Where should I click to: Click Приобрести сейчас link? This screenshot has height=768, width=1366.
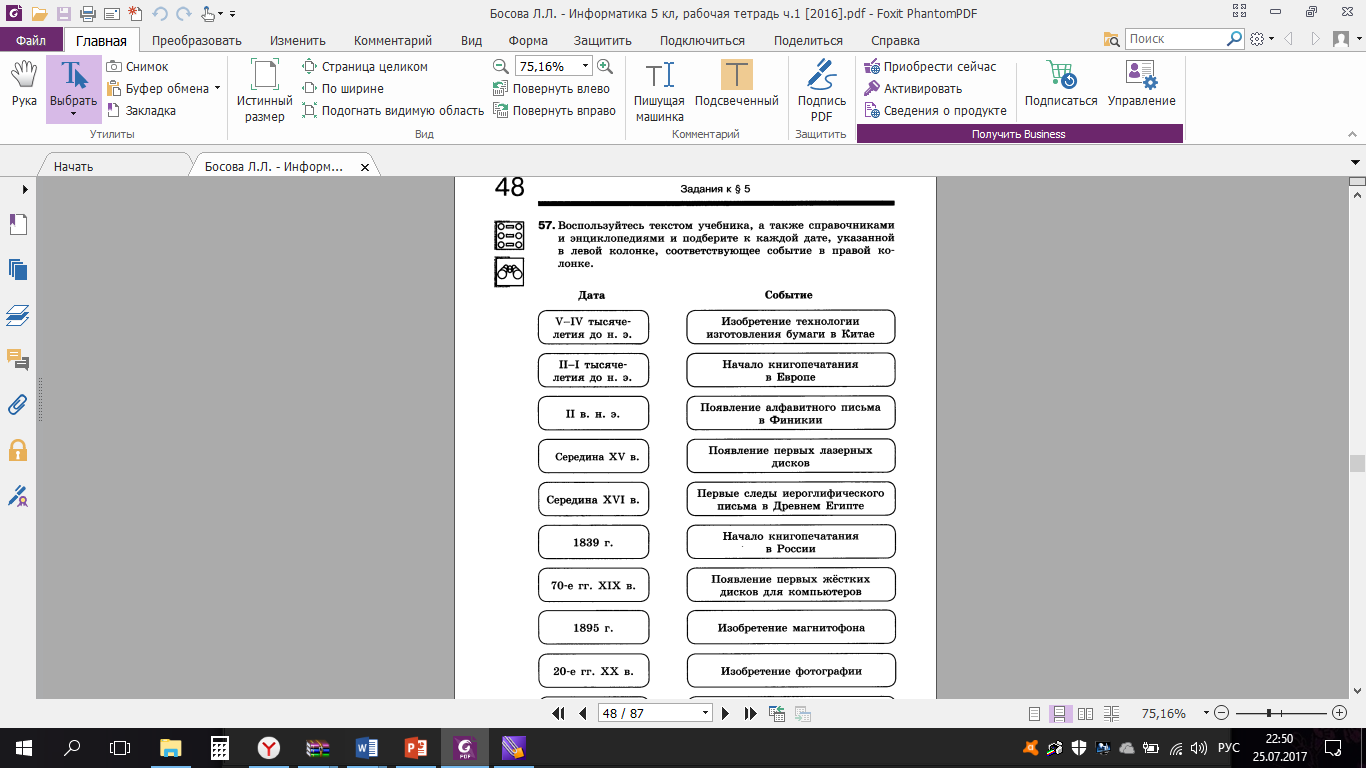pos(931,66)
